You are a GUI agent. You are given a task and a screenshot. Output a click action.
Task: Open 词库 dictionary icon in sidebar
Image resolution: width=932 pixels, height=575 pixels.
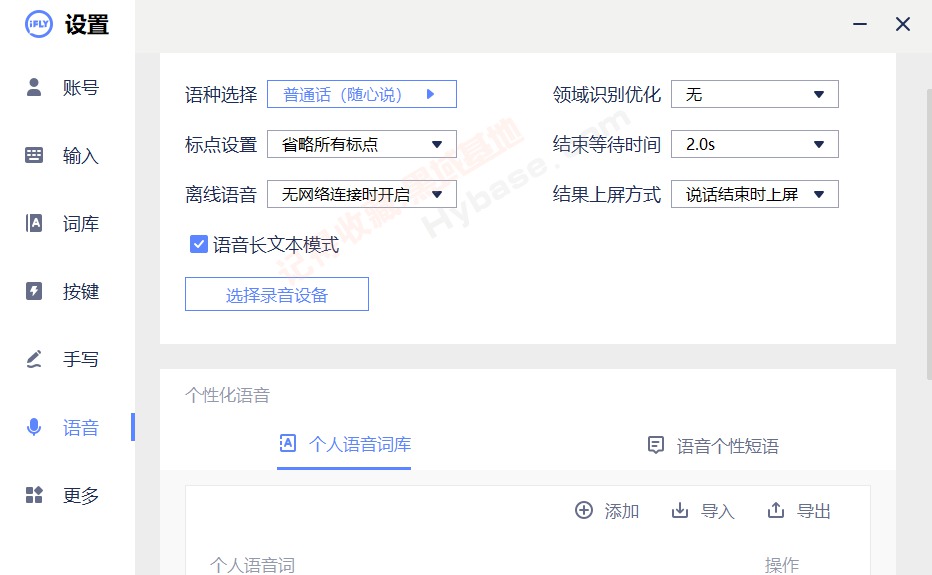pos(34,223)
